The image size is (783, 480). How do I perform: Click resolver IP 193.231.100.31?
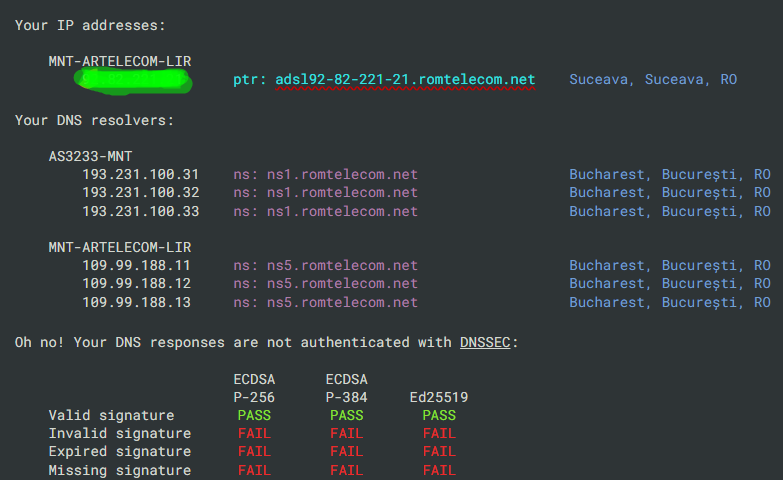coord(141,175)
